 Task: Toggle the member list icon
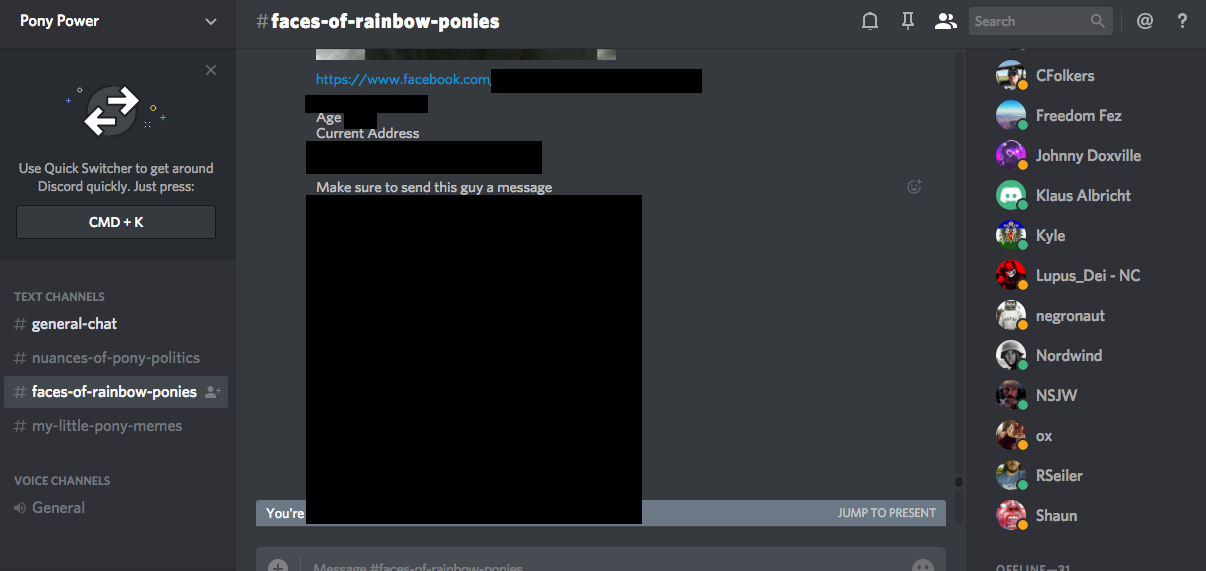click(945, 21)
